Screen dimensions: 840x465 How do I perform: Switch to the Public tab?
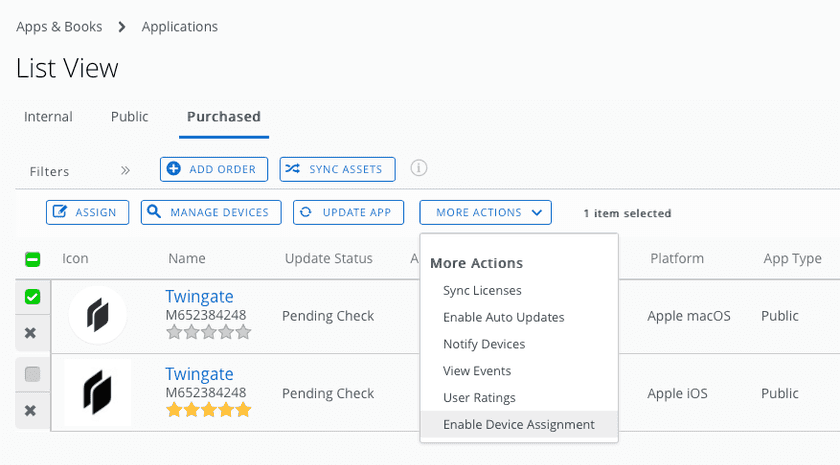130,116
